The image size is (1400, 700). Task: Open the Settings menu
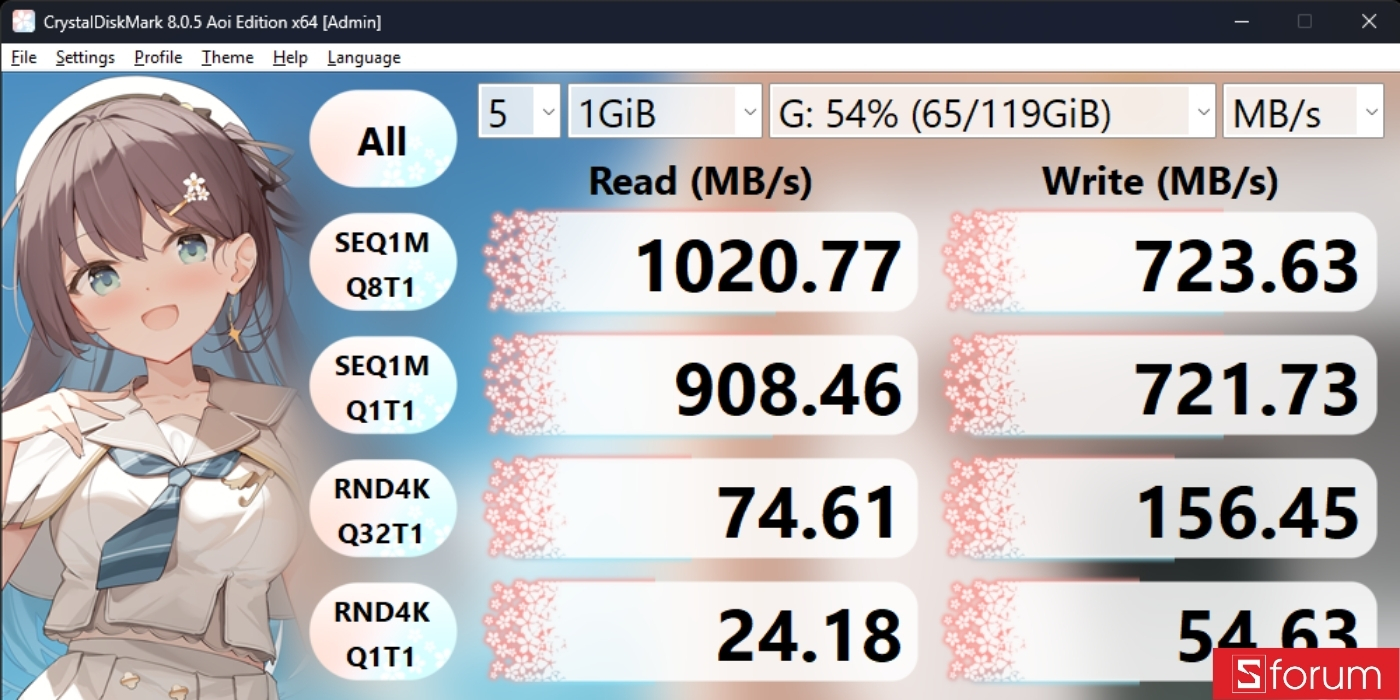85,58
